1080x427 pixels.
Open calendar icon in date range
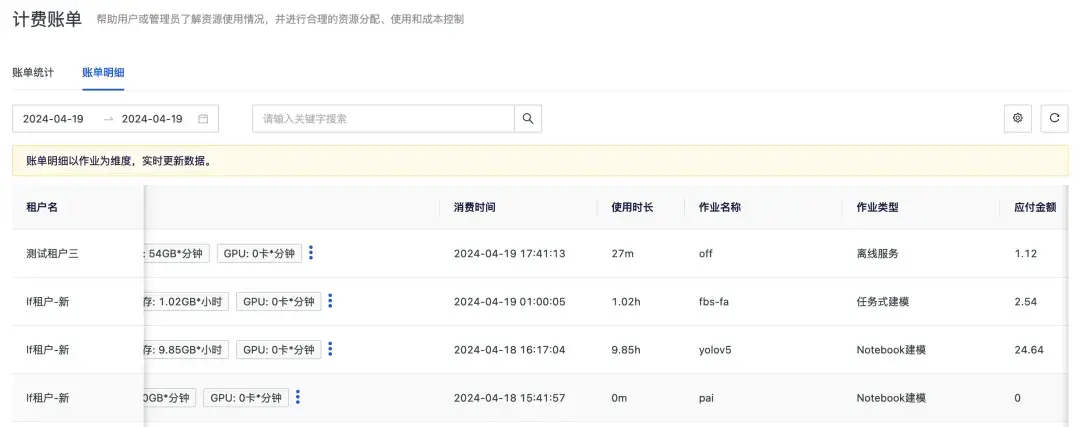click(203, 118)
